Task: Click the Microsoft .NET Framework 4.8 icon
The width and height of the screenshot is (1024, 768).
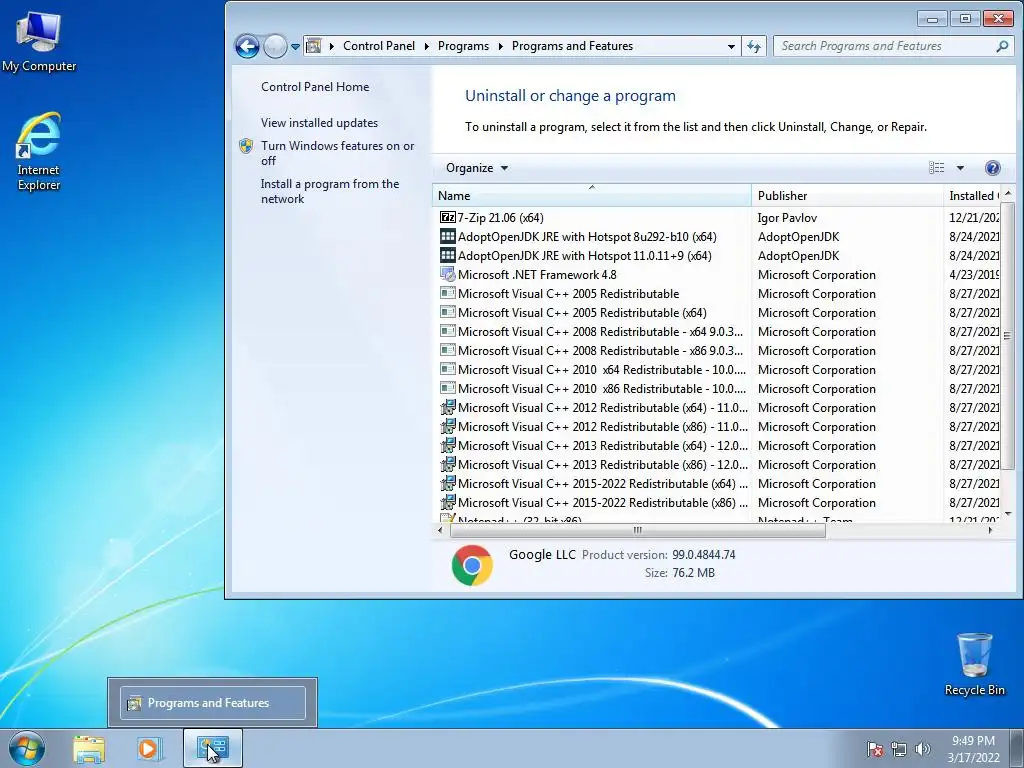Action: (x=447, y=274)
